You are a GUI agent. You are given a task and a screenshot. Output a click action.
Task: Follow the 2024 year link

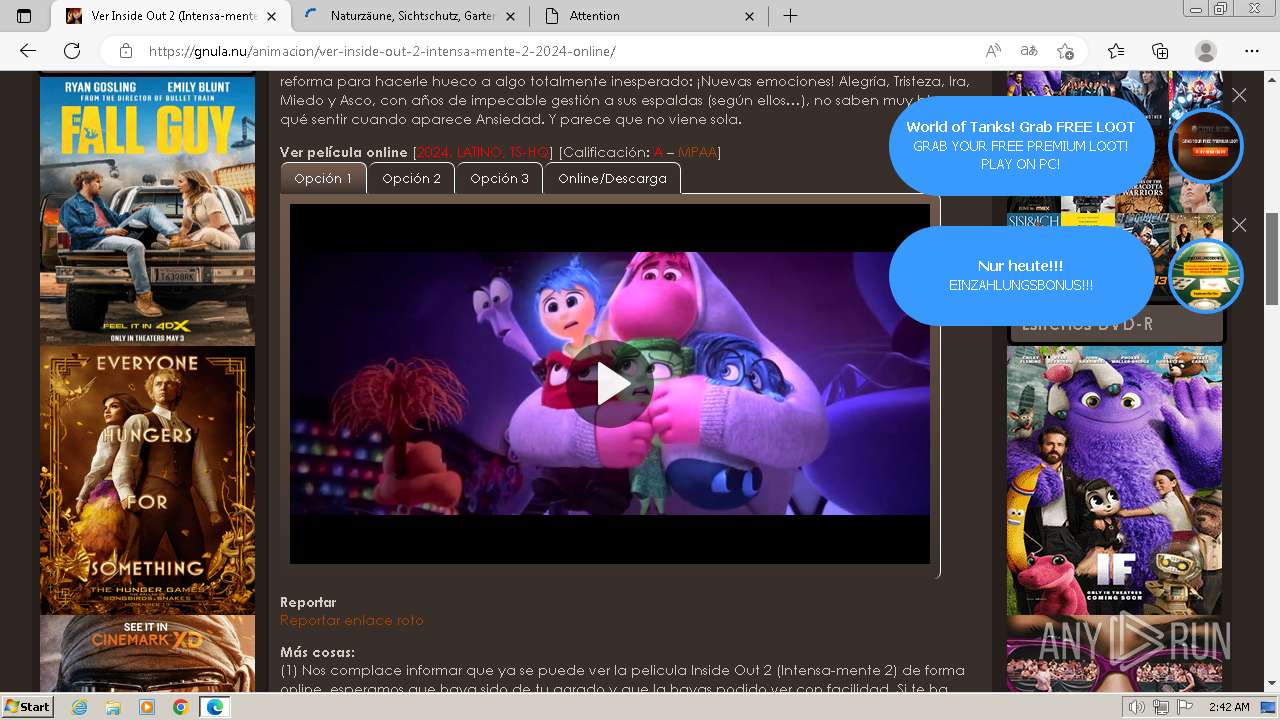433,152
